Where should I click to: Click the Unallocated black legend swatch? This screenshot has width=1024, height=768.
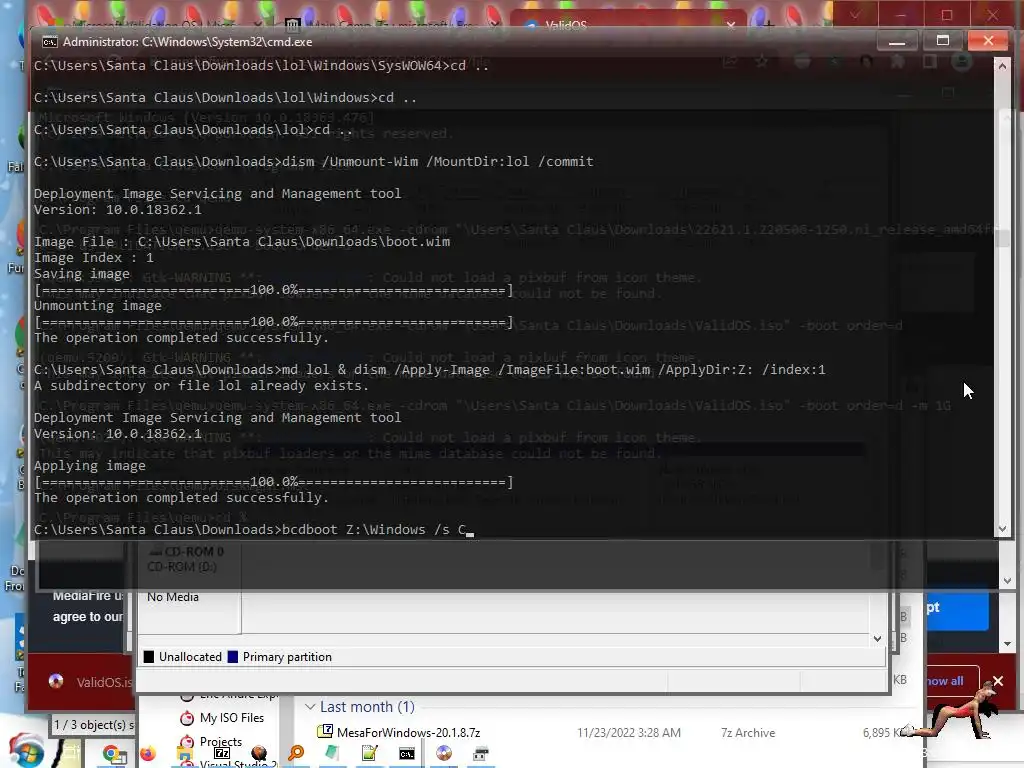[x=149, y=657]
